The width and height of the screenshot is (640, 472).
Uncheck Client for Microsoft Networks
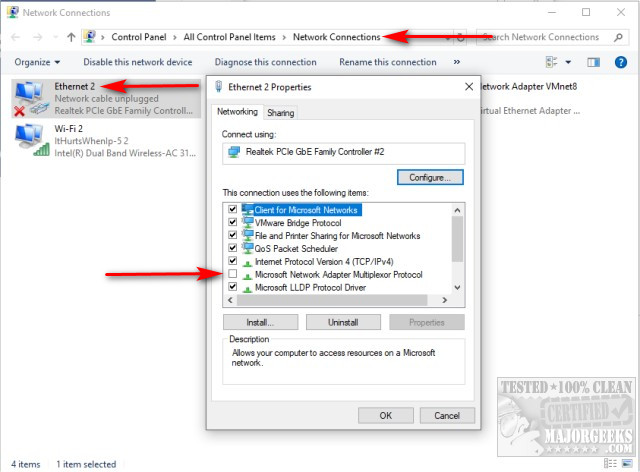click(233, 209)
